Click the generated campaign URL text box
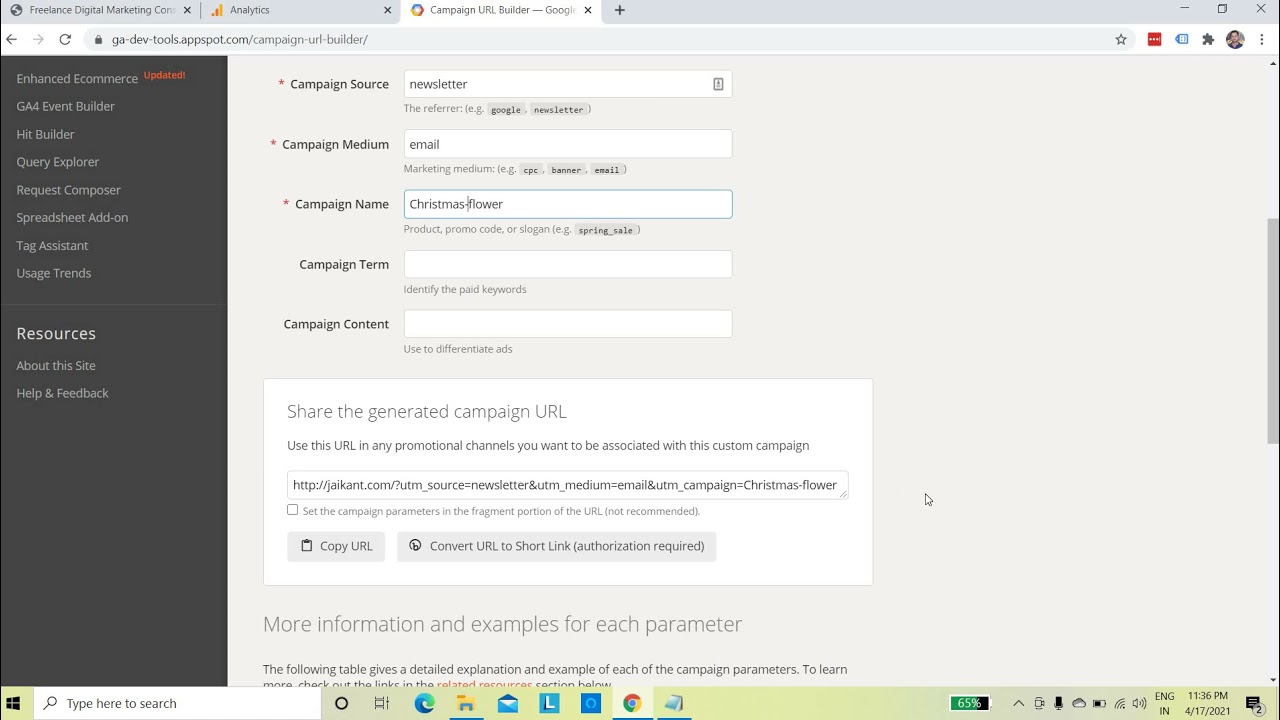 (568, 485)
